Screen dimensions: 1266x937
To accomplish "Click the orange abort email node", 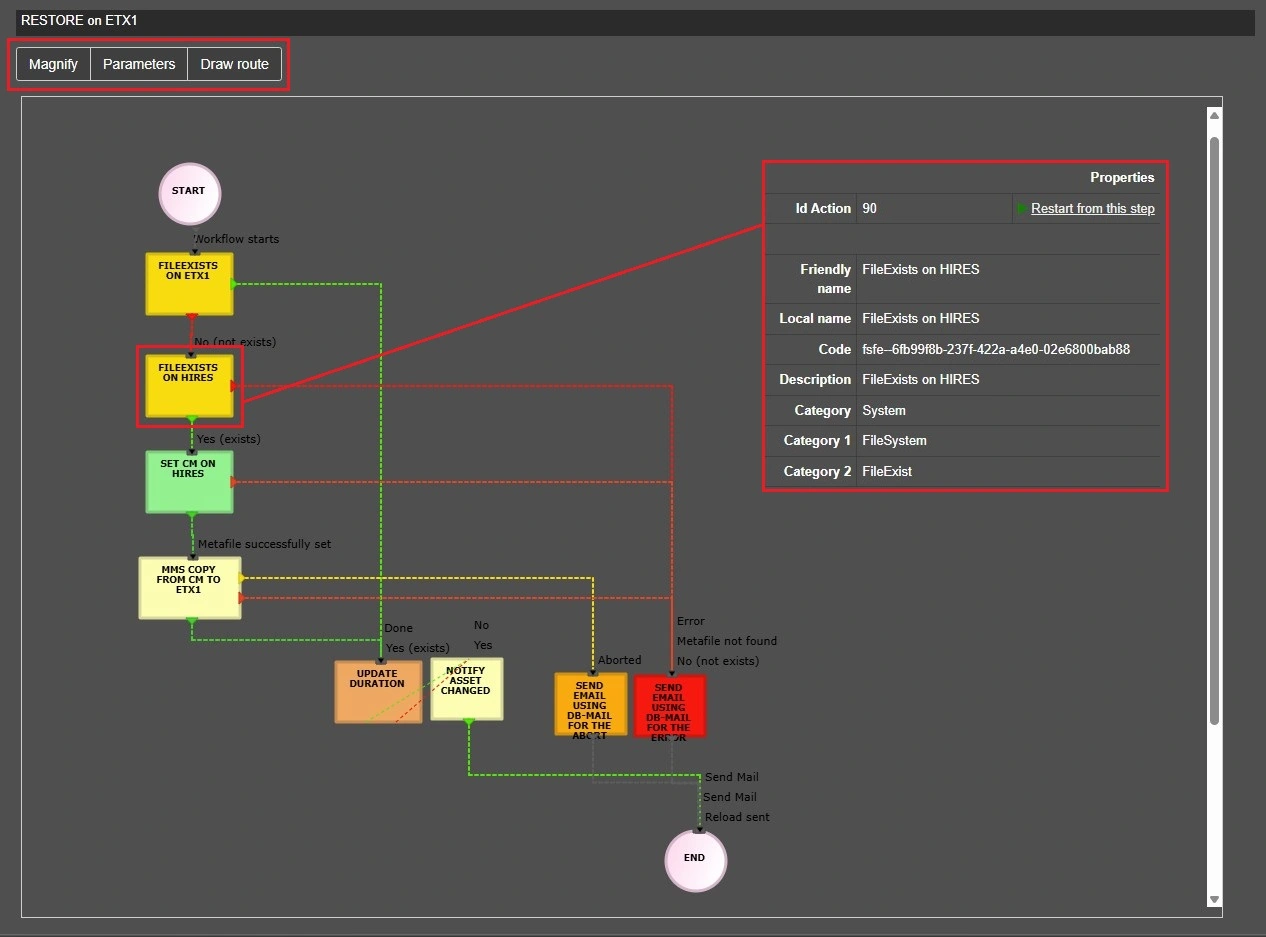I will click(590, 705).
